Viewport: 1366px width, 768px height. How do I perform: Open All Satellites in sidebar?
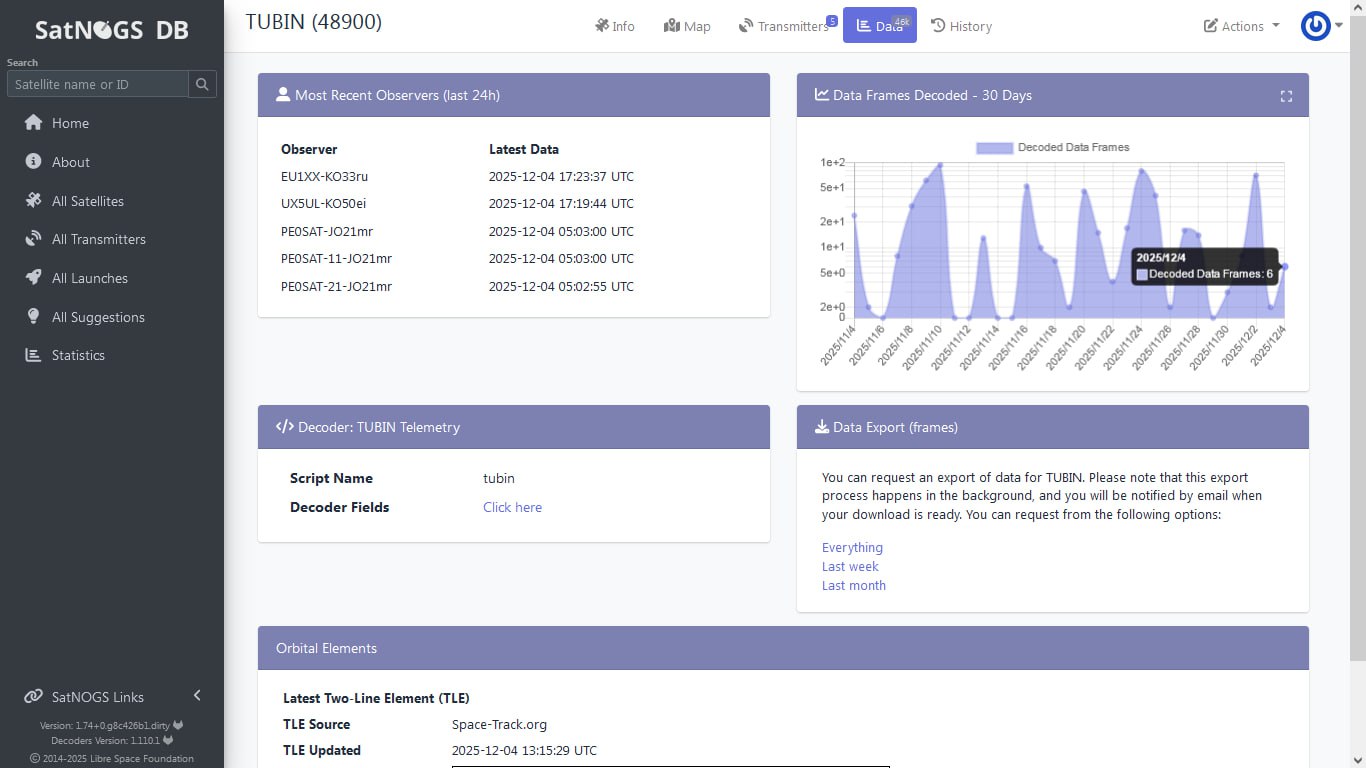(x=87, y=201)
